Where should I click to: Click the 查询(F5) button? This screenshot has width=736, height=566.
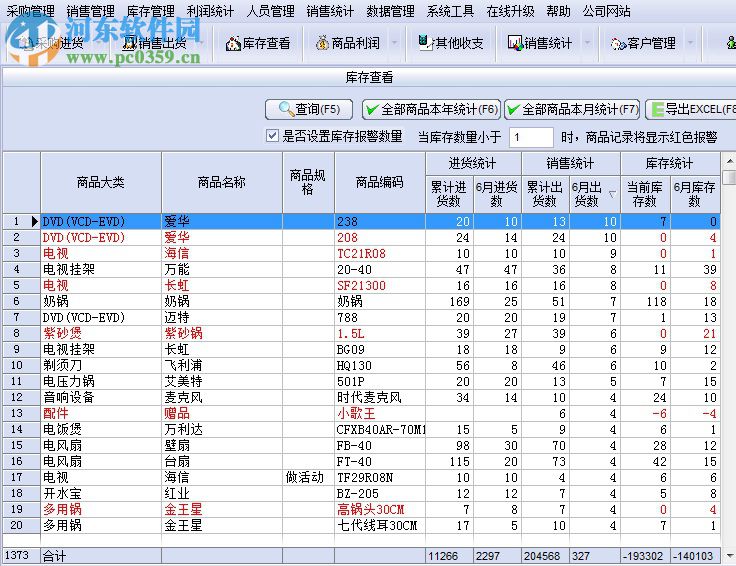point(309,109)
